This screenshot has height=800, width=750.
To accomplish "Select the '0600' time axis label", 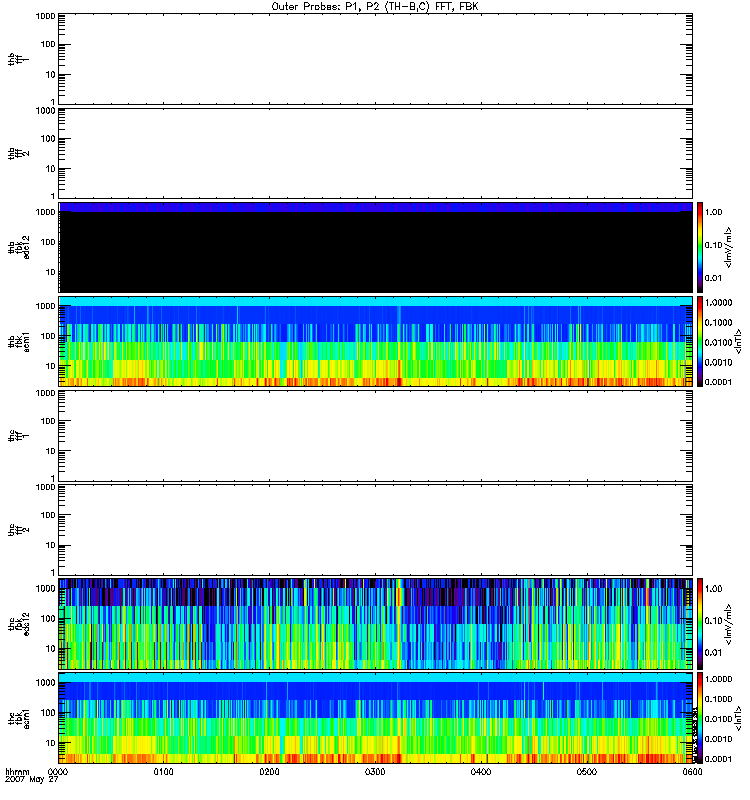I will click(x=692, y=772).
